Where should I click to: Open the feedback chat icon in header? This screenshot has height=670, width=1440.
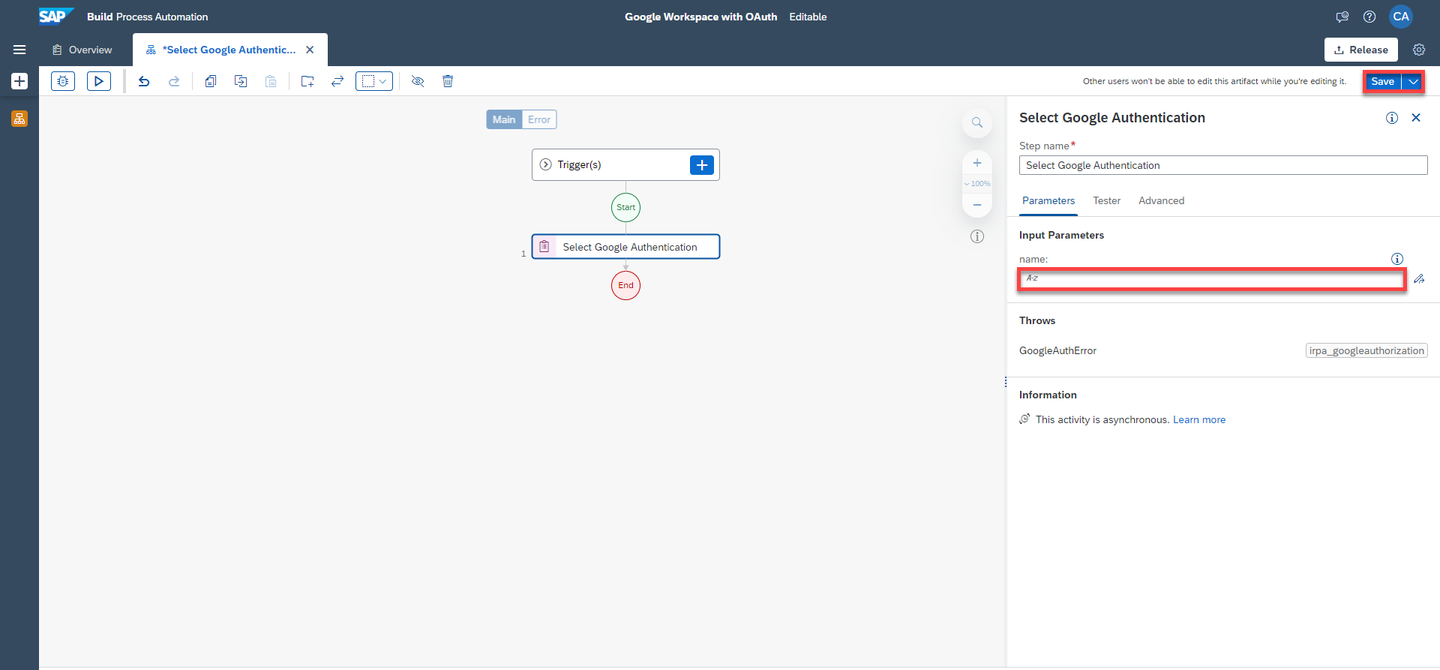point(1342,17)
